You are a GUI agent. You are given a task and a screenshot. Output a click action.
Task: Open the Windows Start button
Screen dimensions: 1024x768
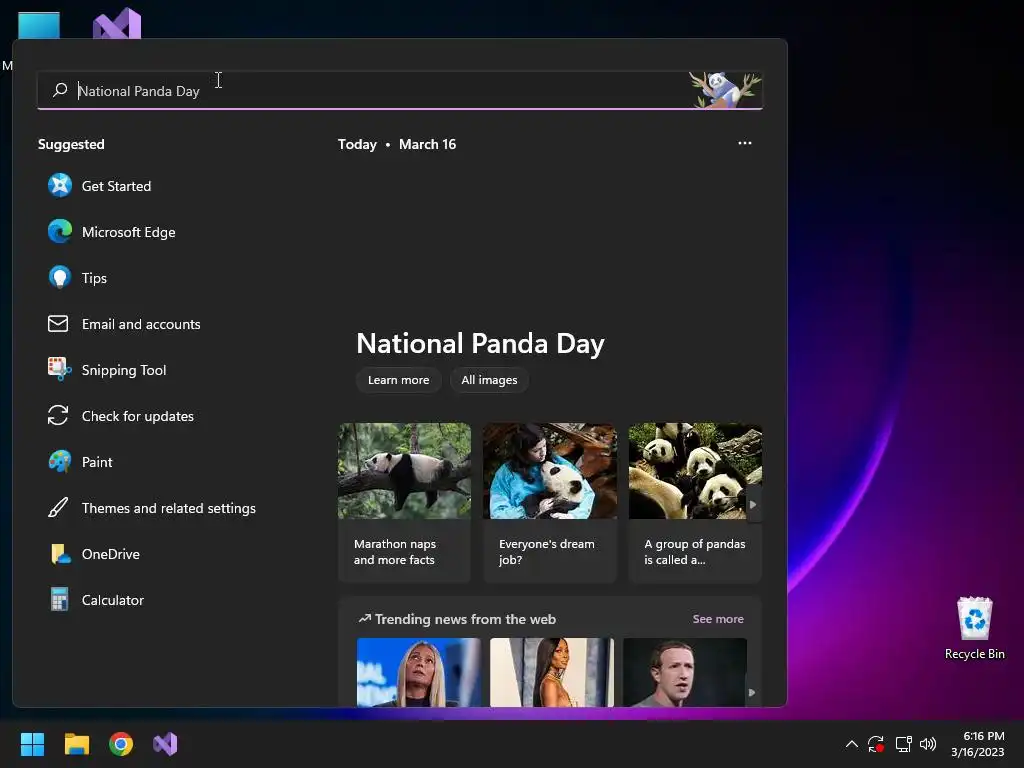point(32,744)
